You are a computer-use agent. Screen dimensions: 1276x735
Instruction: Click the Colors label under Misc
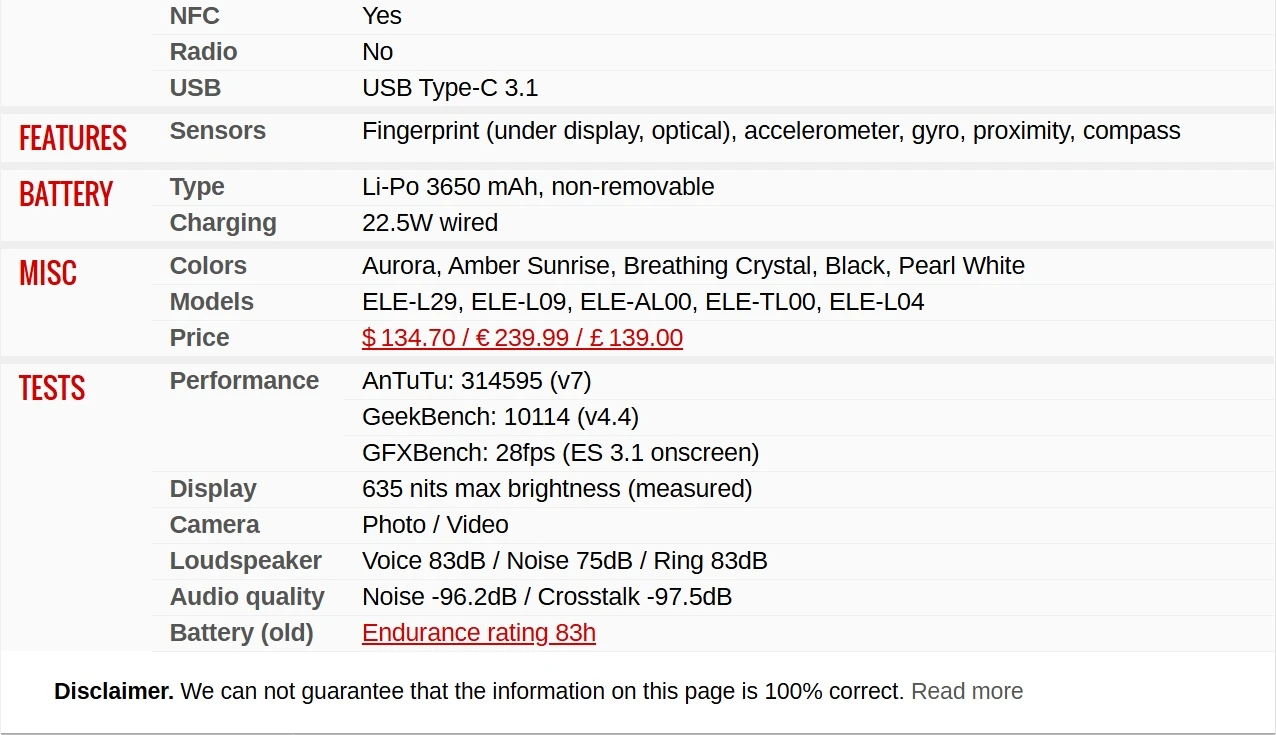tap(208, 266)
